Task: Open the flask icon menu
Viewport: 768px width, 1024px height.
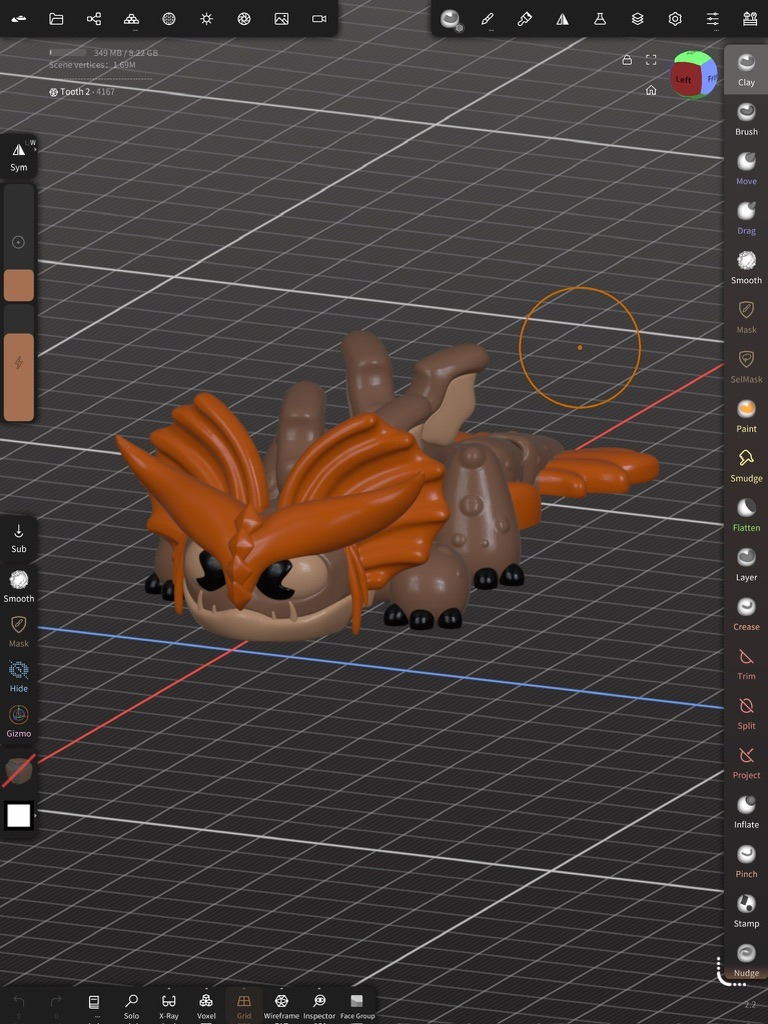Action: (600, 19)
